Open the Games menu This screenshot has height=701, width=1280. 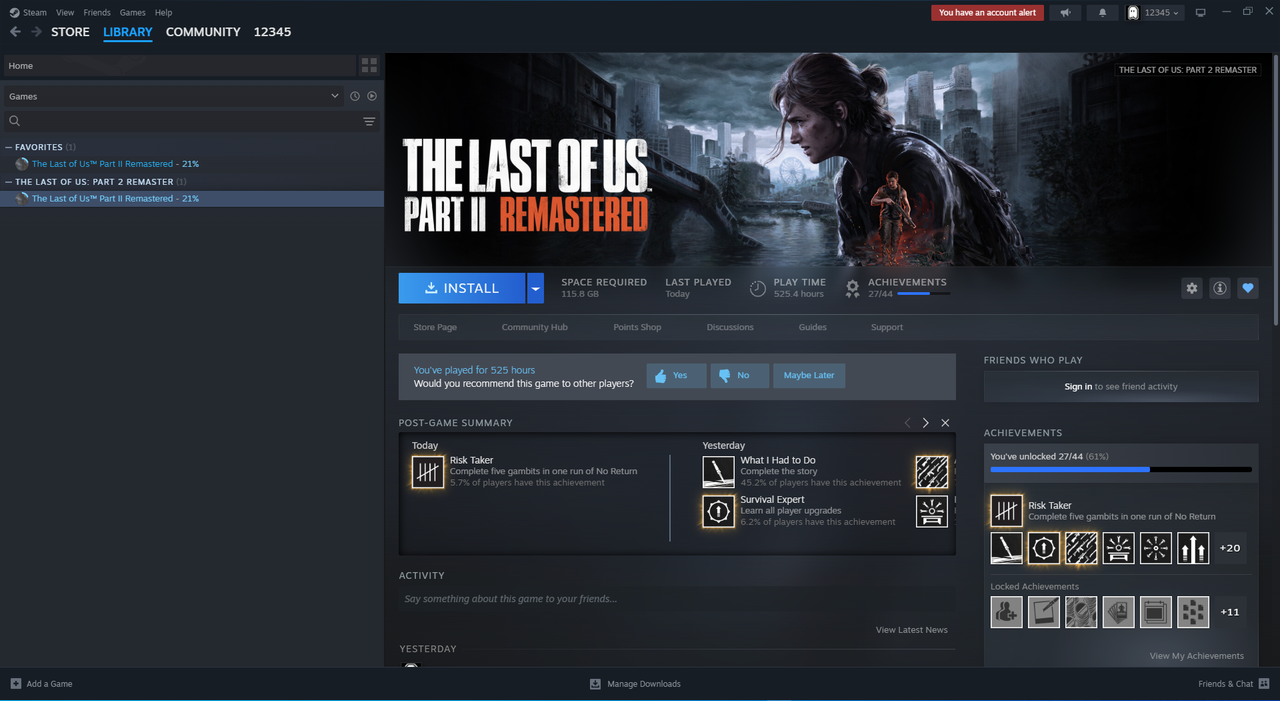pos(132,13)
